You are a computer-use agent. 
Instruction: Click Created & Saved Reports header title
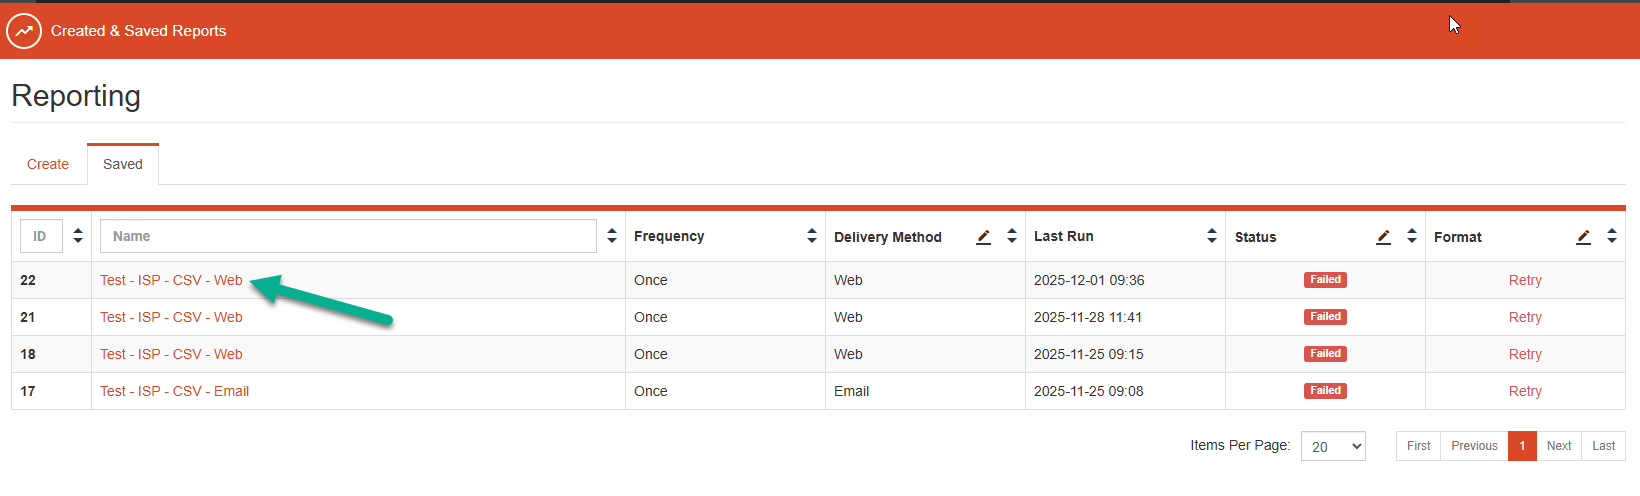139,31
